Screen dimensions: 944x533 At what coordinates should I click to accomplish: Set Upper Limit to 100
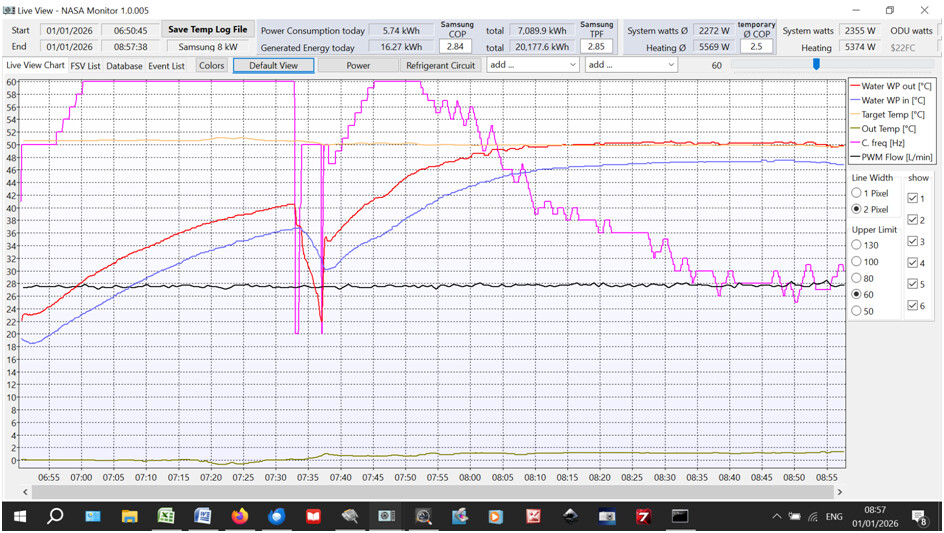856,261
